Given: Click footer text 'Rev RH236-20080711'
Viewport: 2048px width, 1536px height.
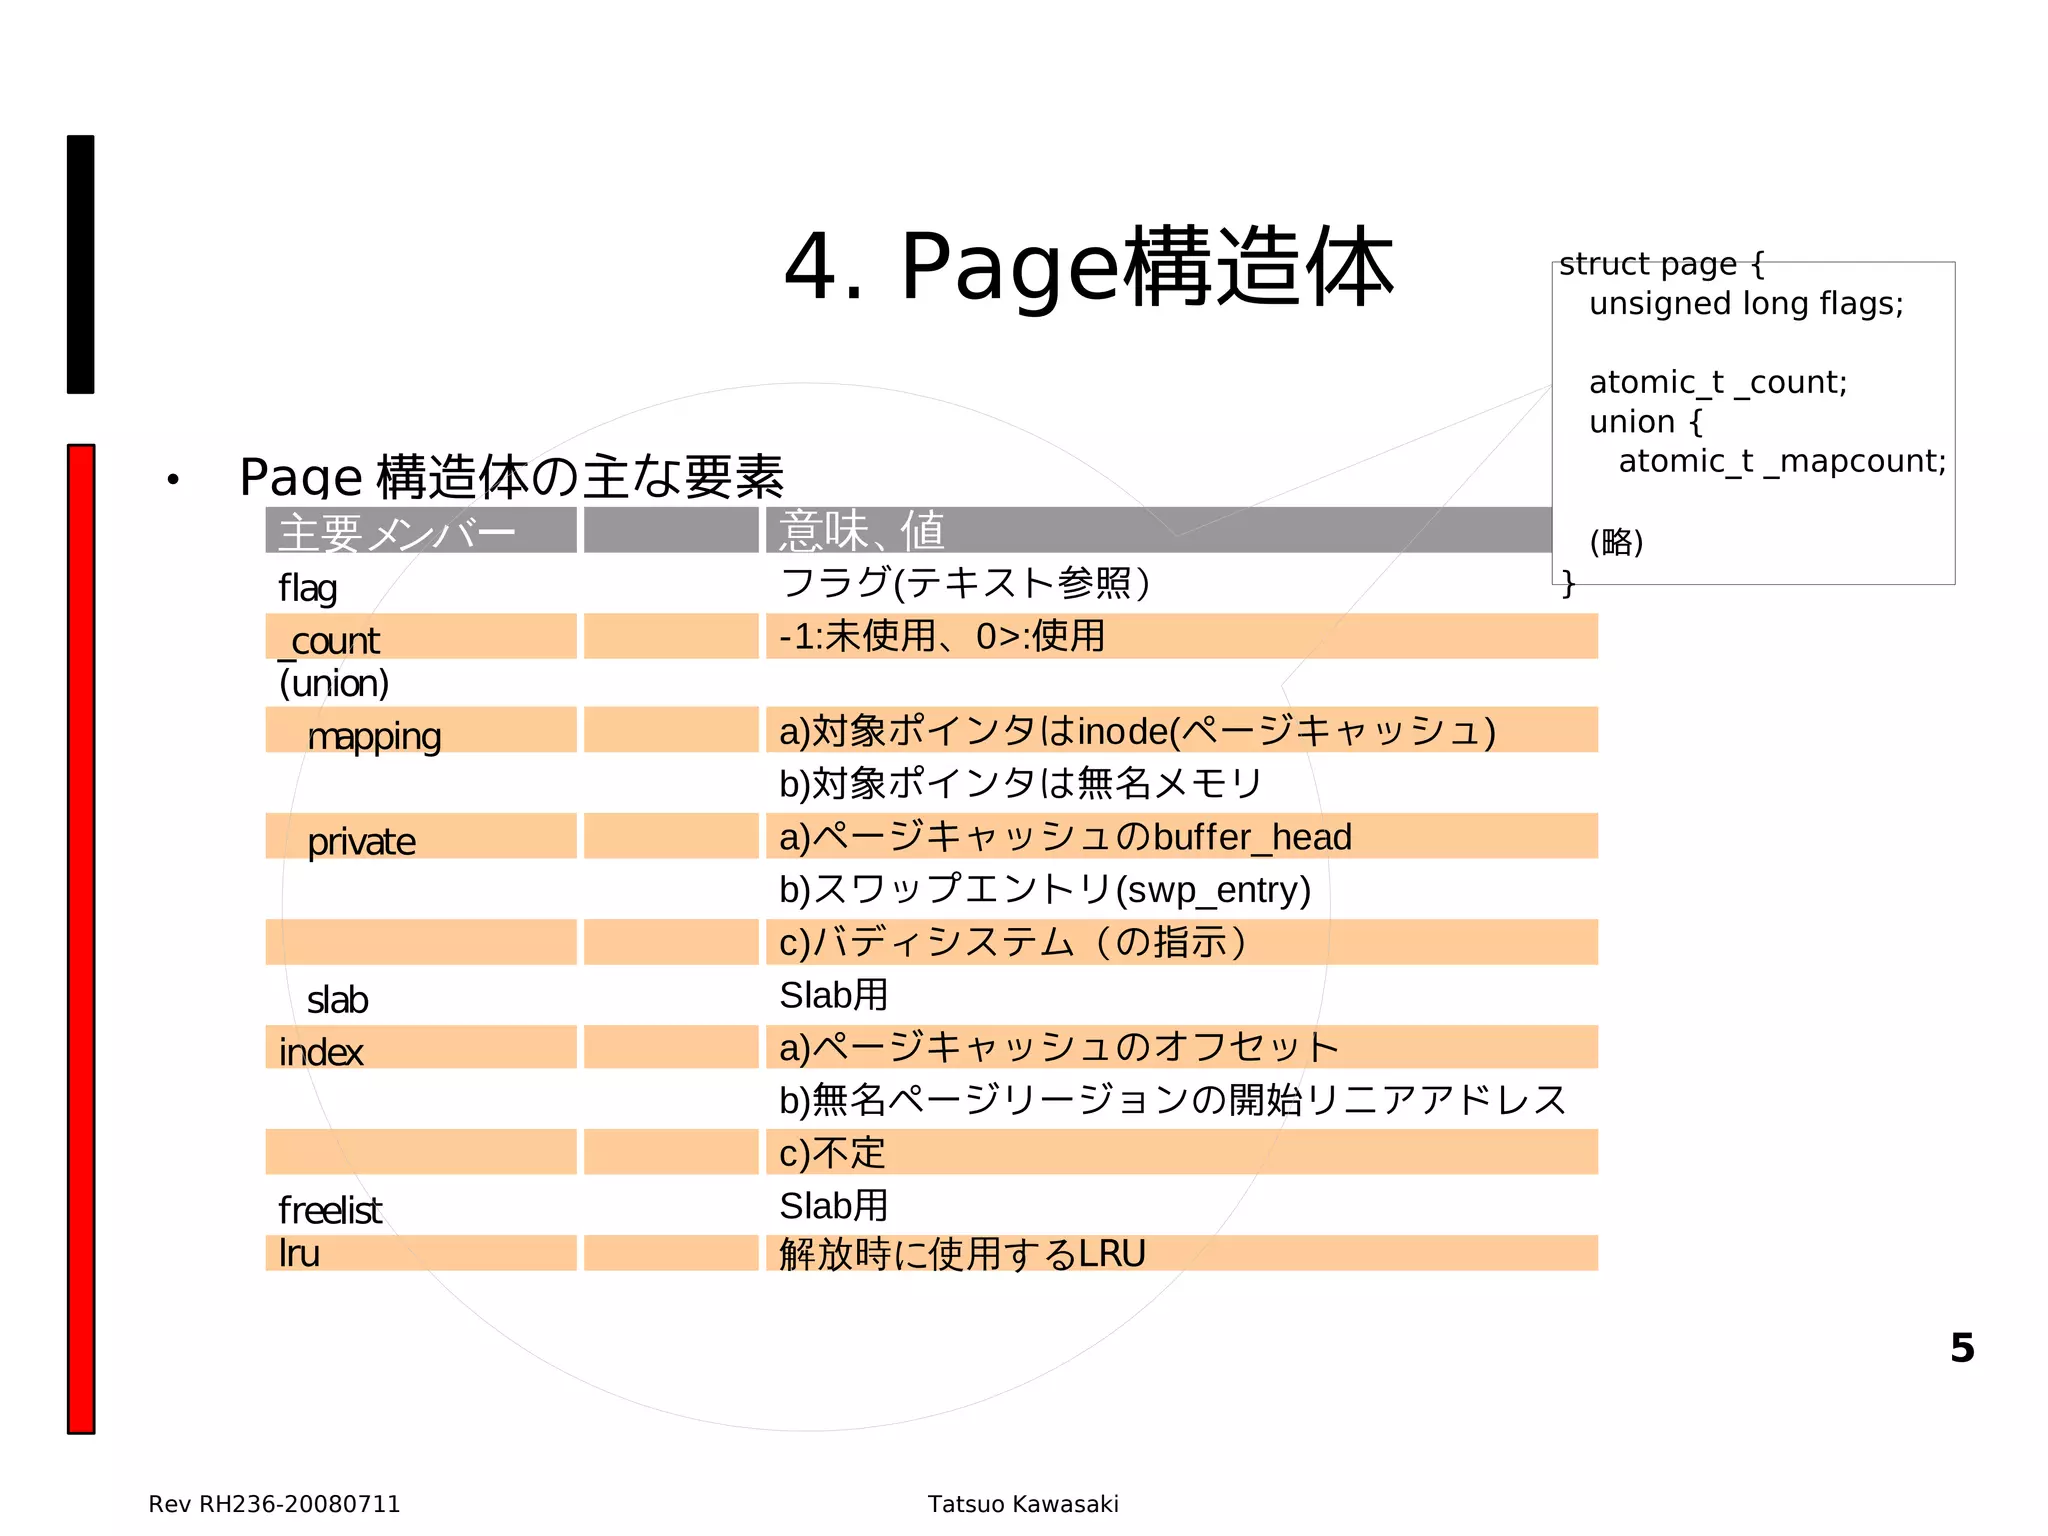Looking at the screenshot, I should [274, 1504].
